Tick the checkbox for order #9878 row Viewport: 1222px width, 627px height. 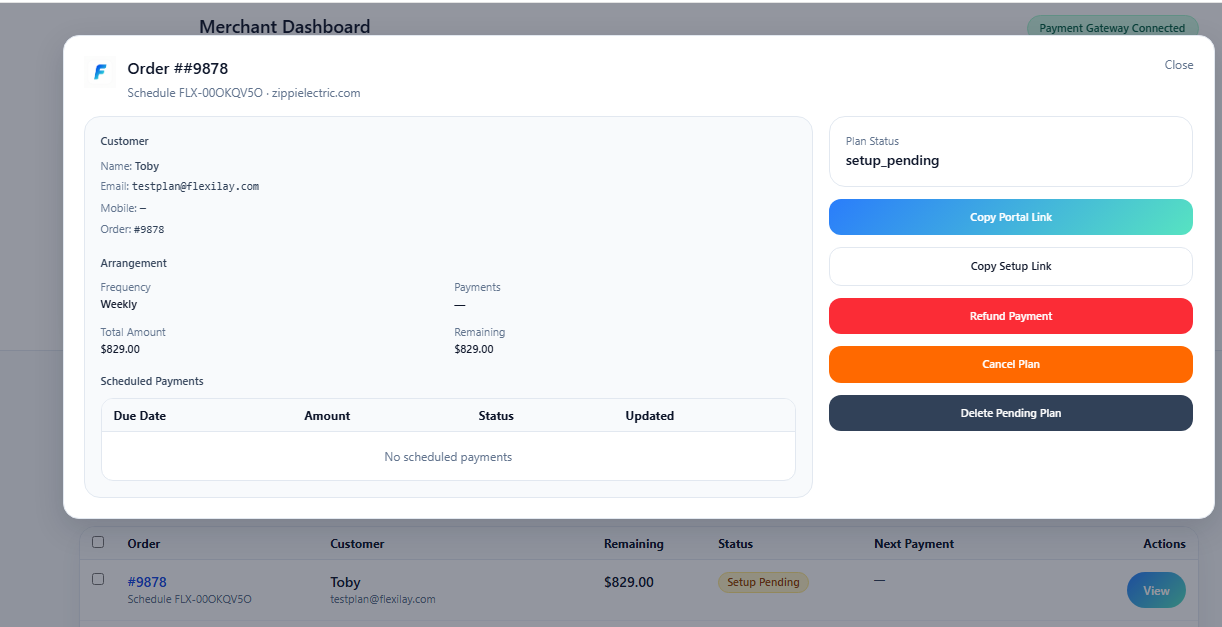[98, 579]
